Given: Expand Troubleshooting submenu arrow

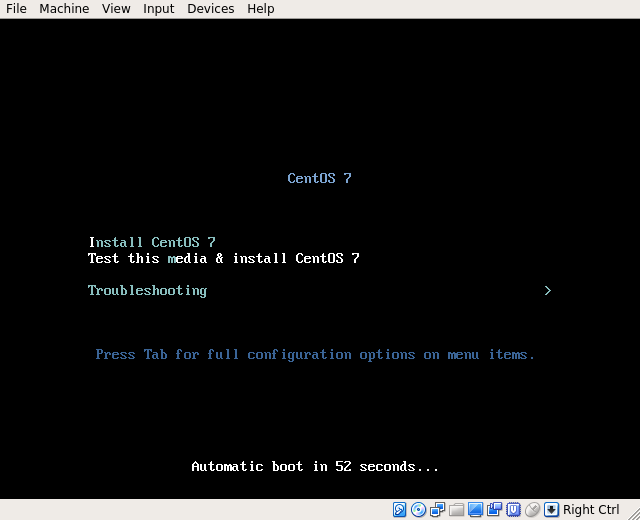Looking at the screenshot, I should pos(548,290).
